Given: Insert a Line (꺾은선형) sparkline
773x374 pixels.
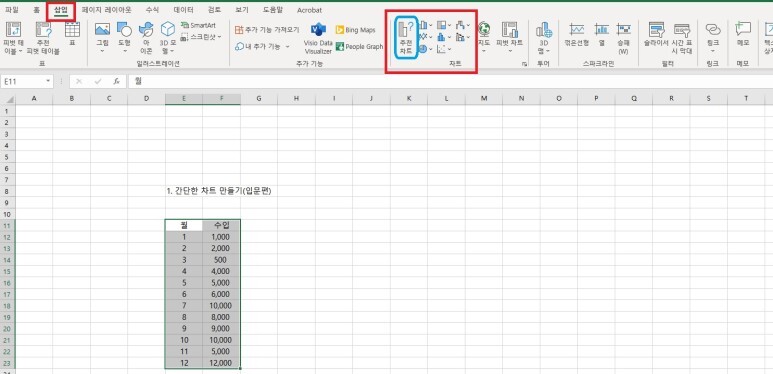Looking at the screenshot, I should pyautogui.click(x=577, y=34).
